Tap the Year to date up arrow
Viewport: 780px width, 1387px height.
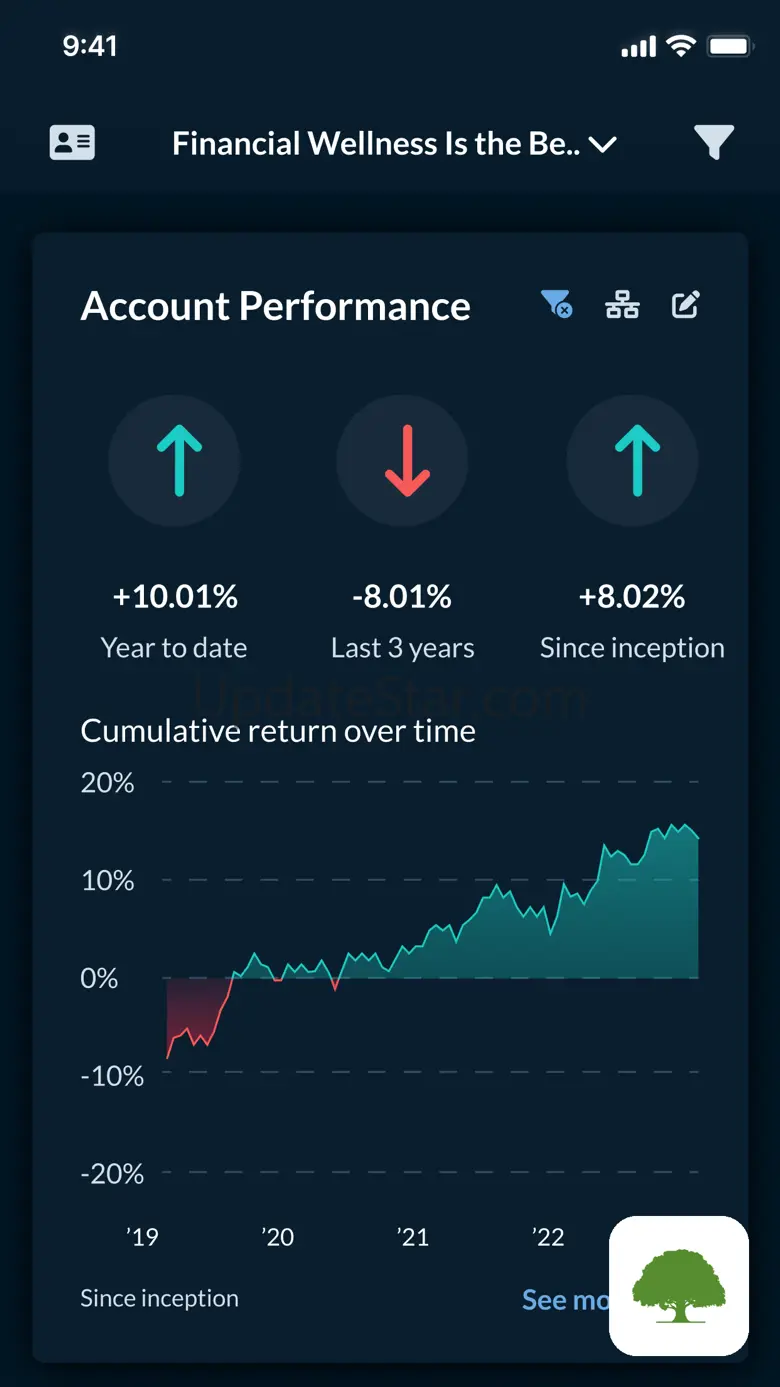pyautogui.click(x=175, y=461)
